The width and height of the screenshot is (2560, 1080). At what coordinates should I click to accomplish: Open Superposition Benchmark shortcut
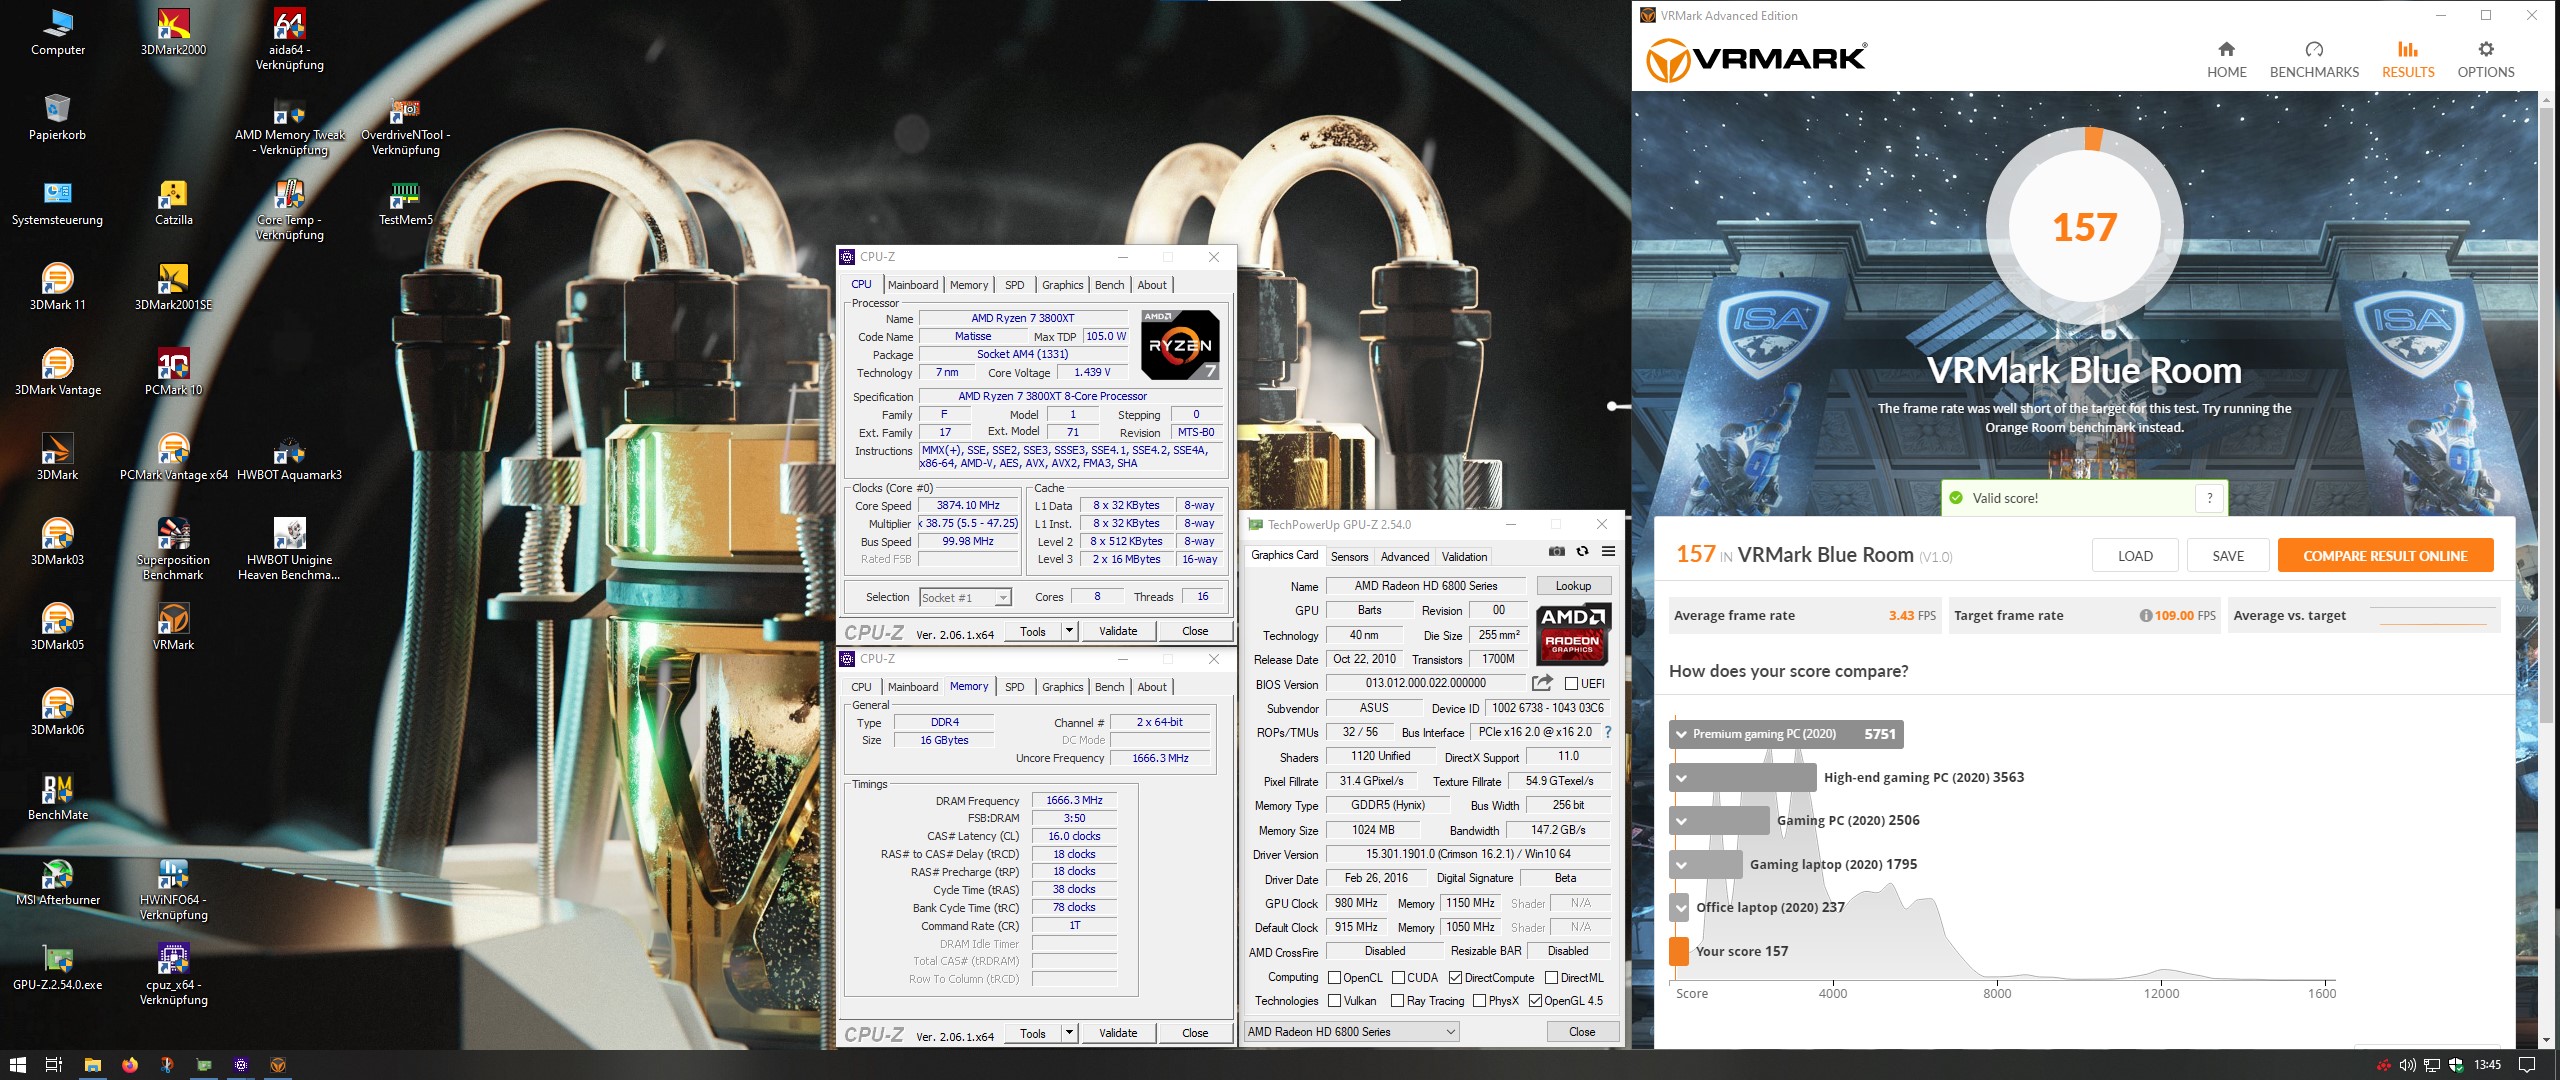pos(173,550)
